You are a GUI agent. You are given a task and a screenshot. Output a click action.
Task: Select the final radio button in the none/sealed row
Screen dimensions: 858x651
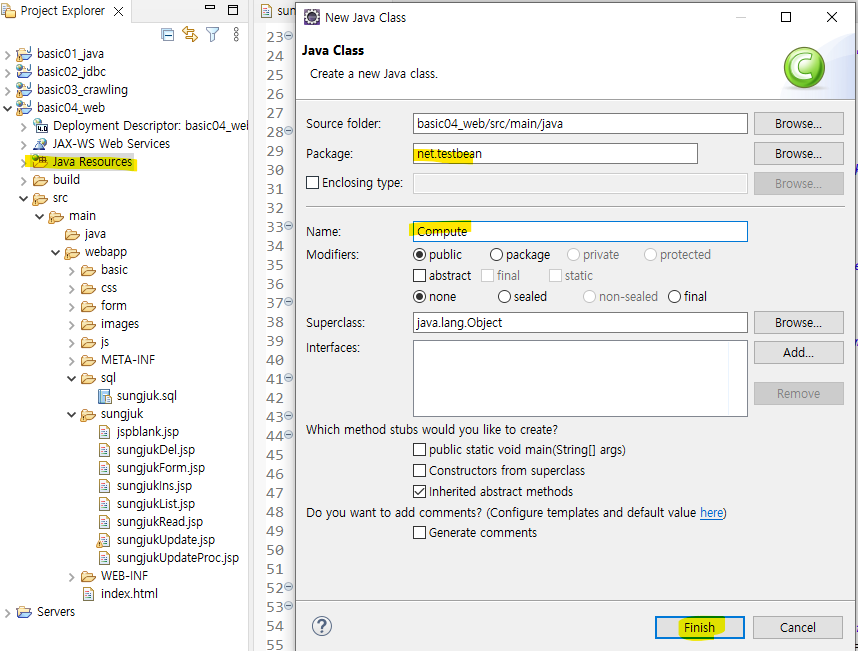[675, 297]
